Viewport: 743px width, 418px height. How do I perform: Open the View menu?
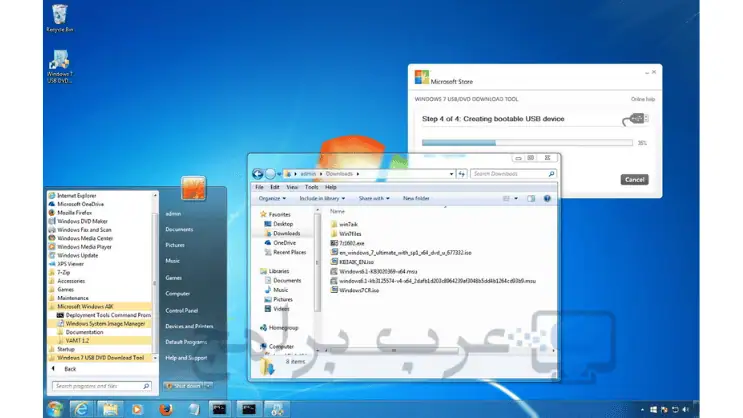click(x=292, y=187)
